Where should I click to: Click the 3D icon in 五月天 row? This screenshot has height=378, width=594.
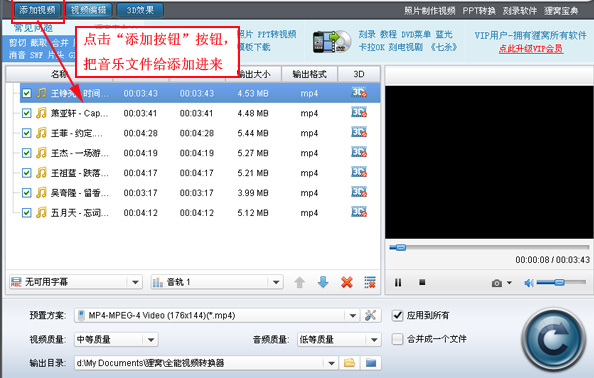pos(359,212)
